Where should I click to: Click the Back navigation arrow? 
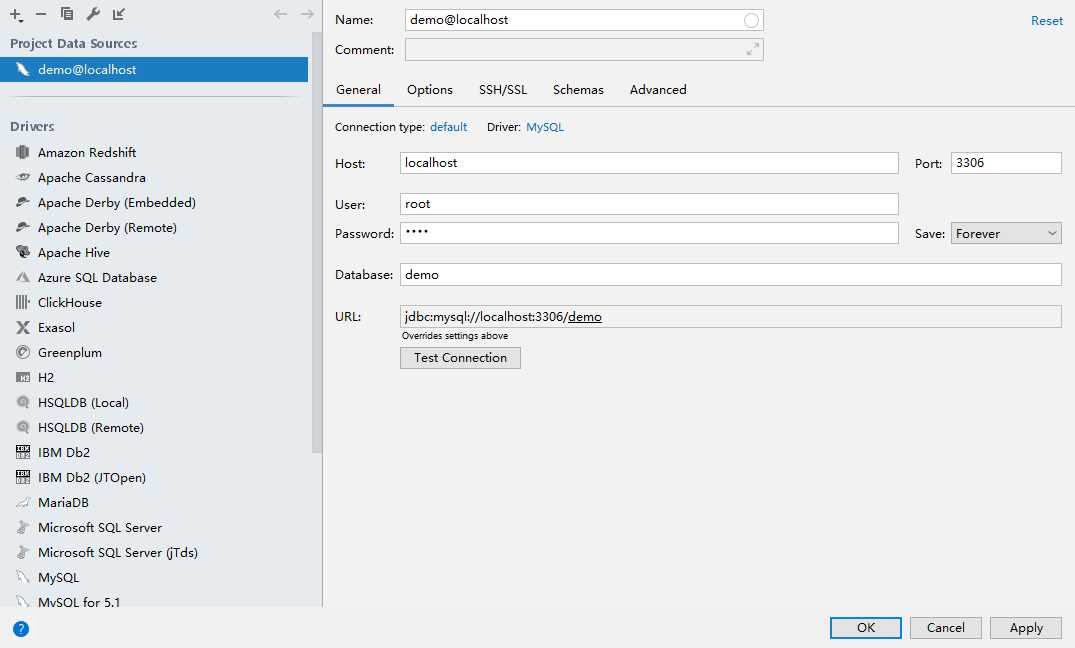(280, 14)
